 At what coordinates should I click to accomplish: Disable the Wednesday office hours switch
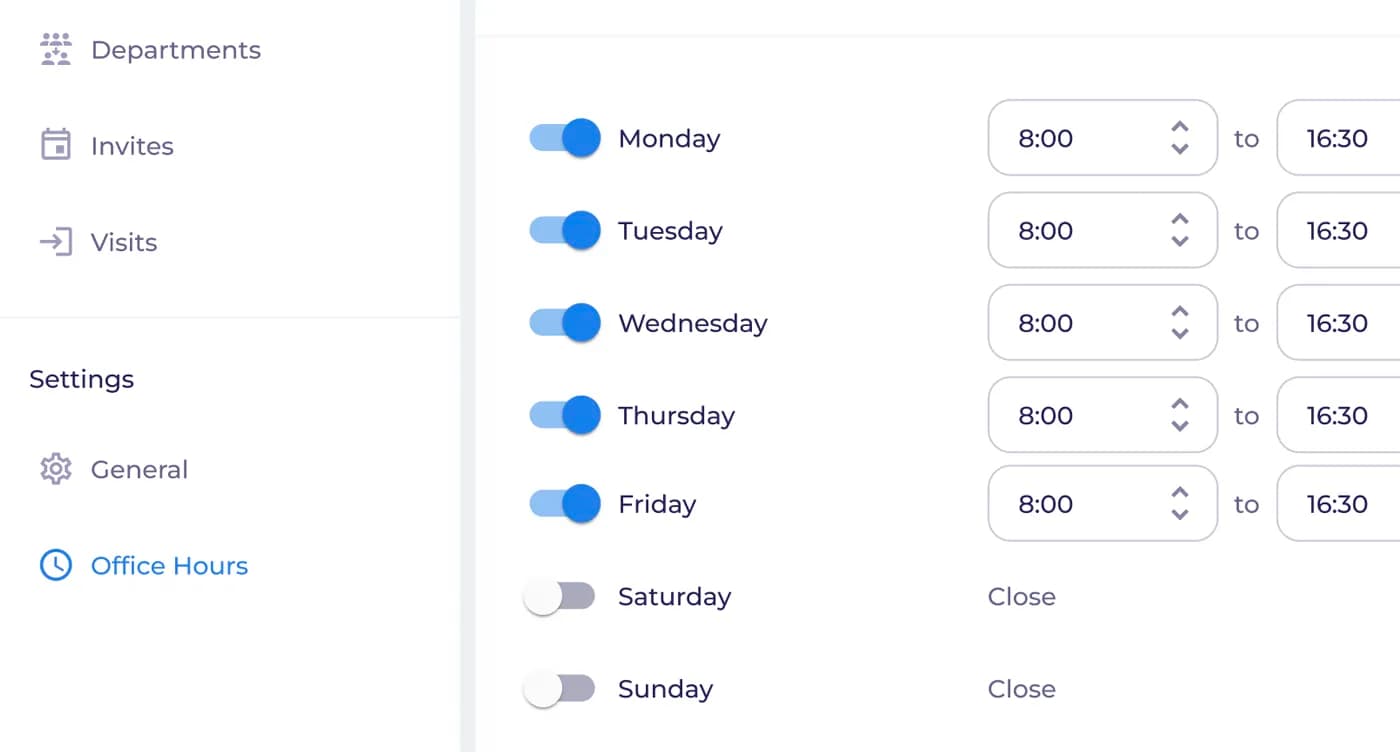pyautogui.click(x=565, y=323)
